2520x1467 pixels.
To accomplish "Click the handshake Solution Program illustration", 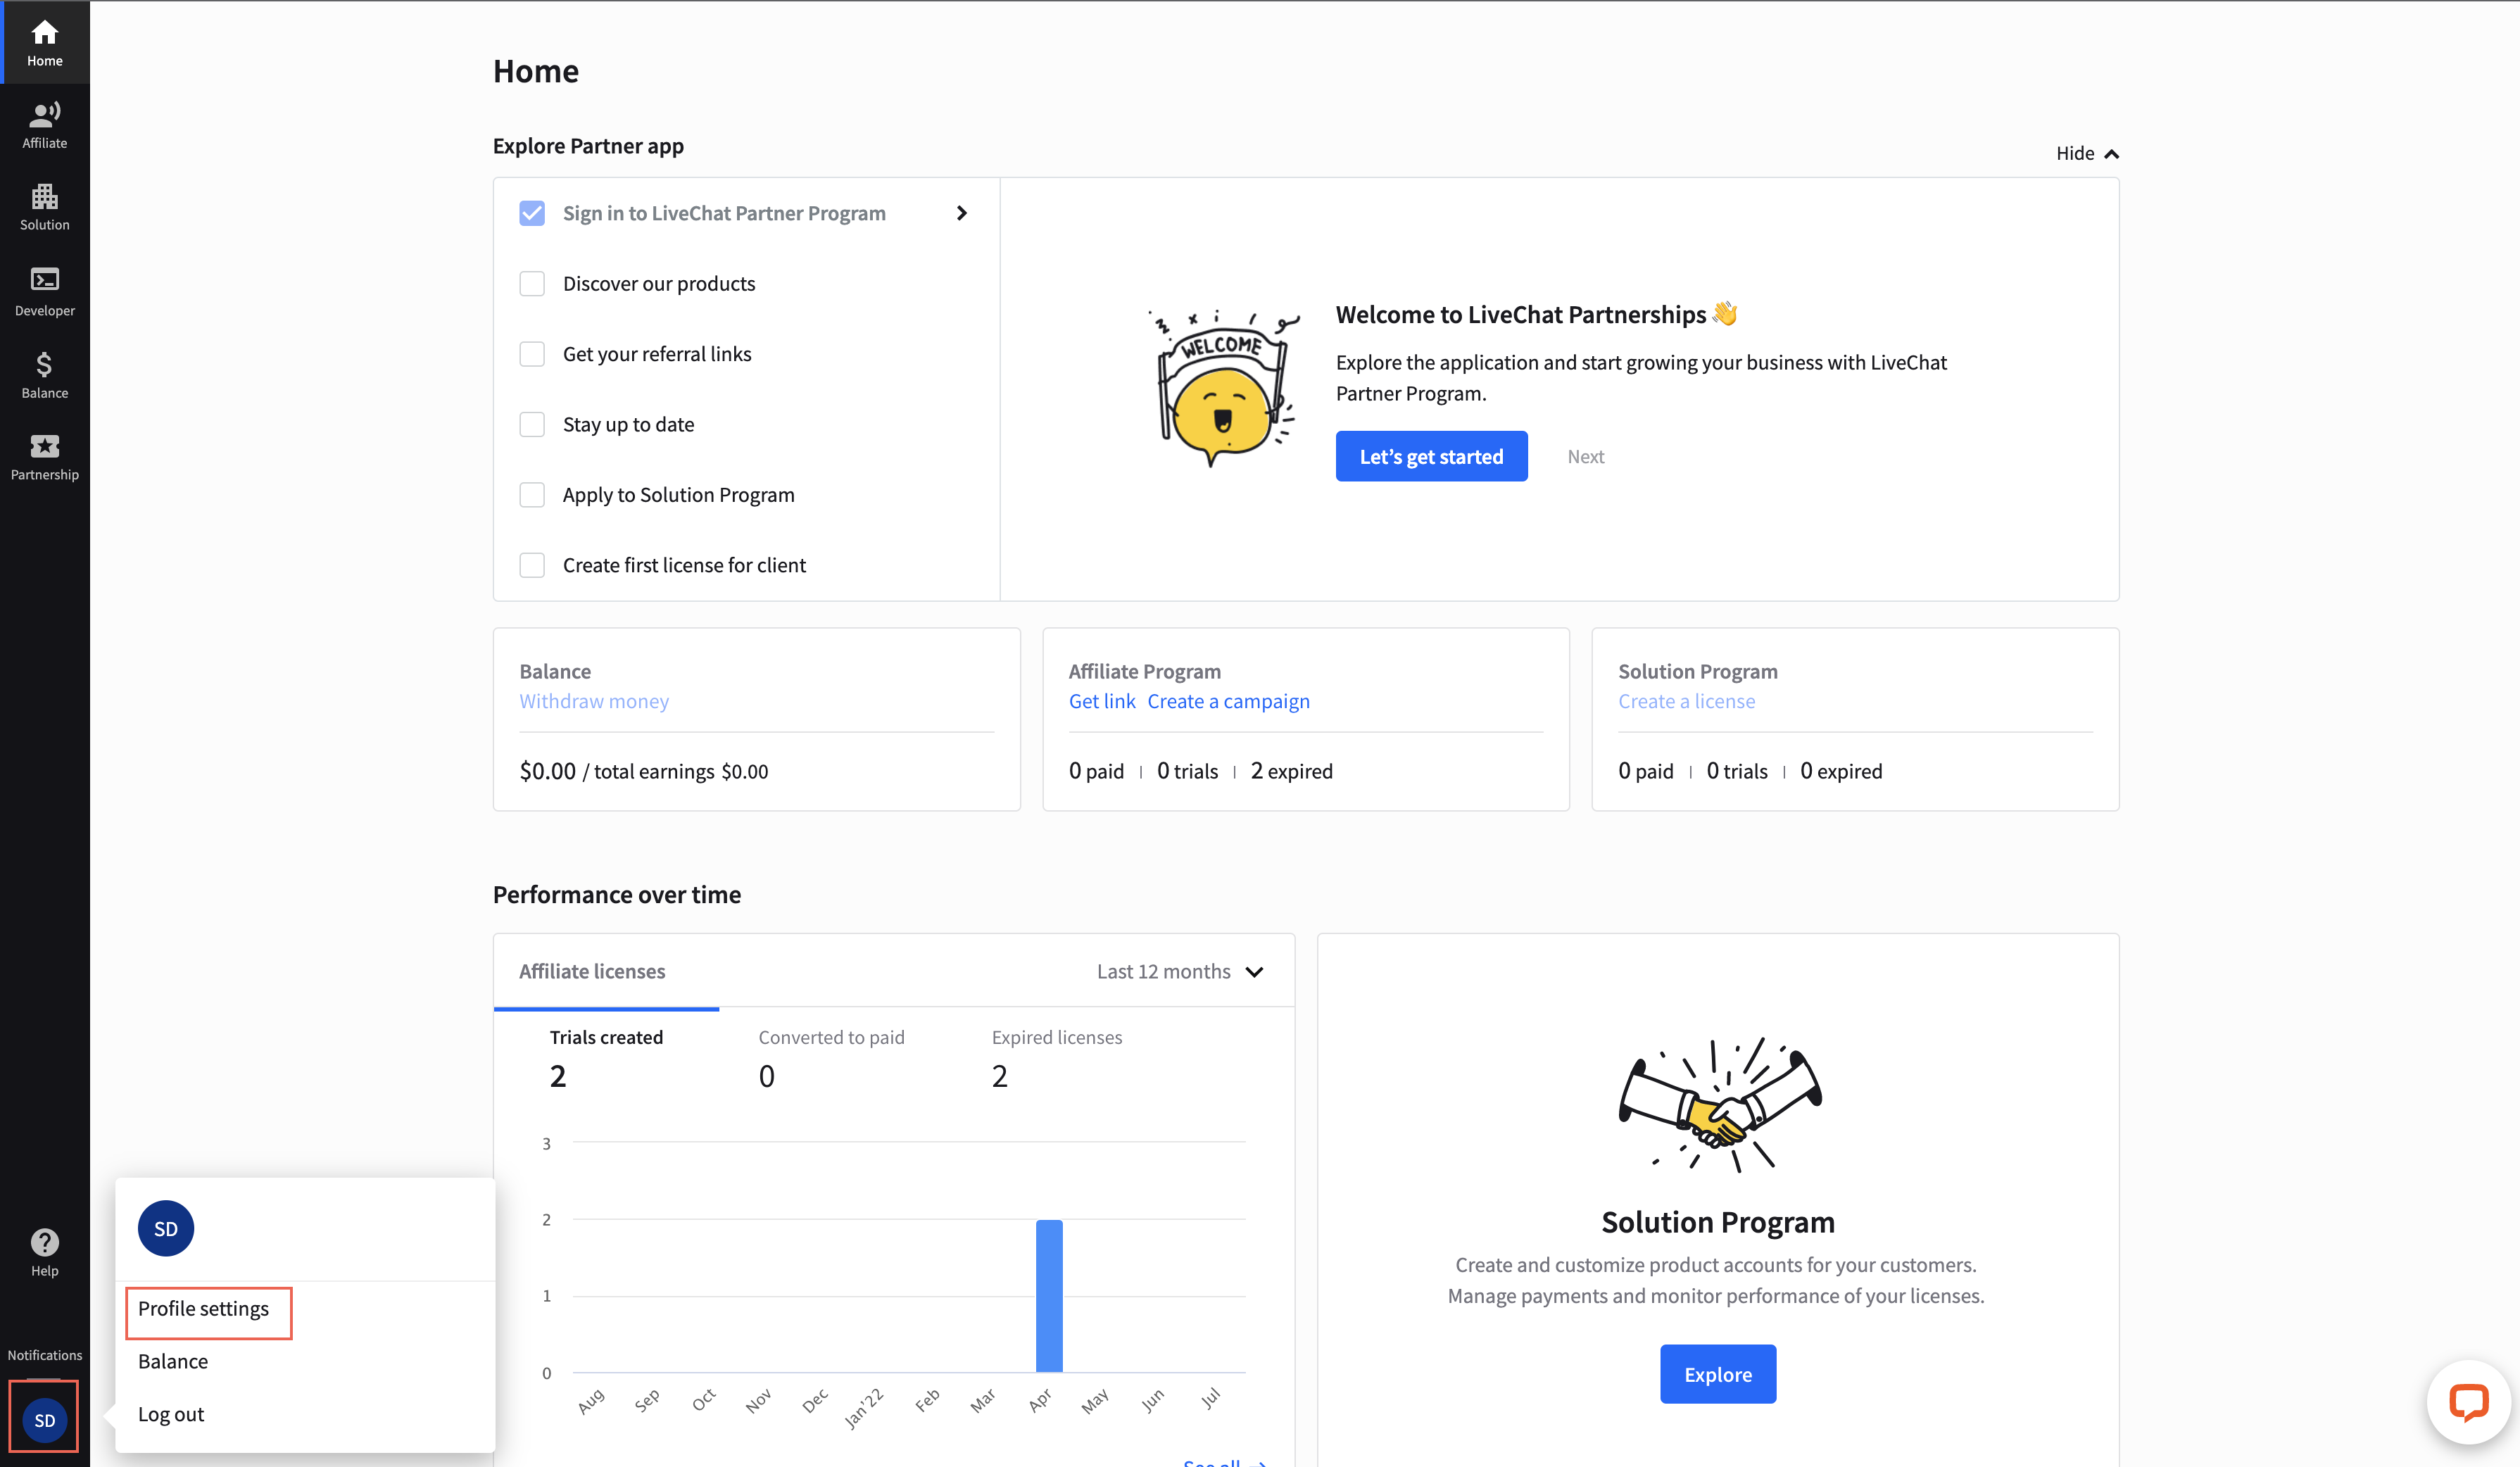I will [1719, 1104].
